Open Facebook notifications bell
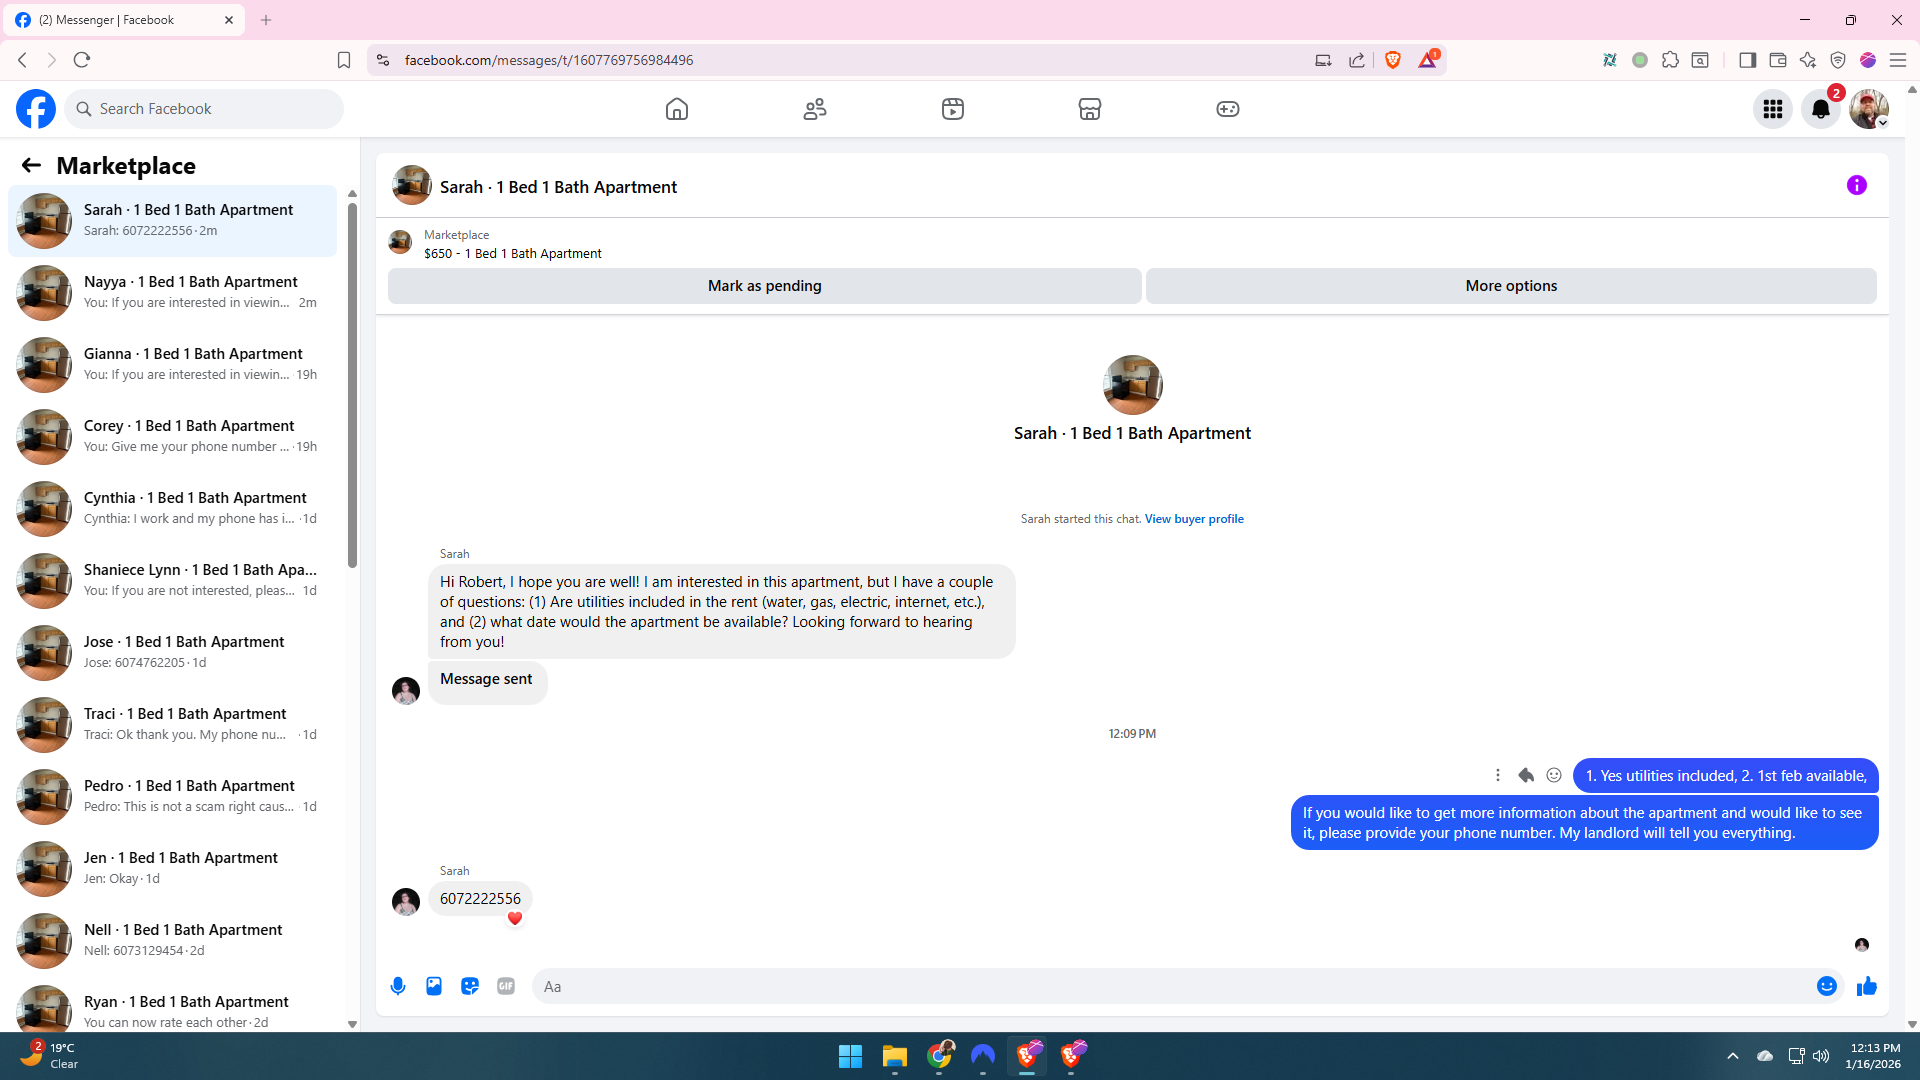The height and width of the screenshot is (1080, 1920). 1821,109
